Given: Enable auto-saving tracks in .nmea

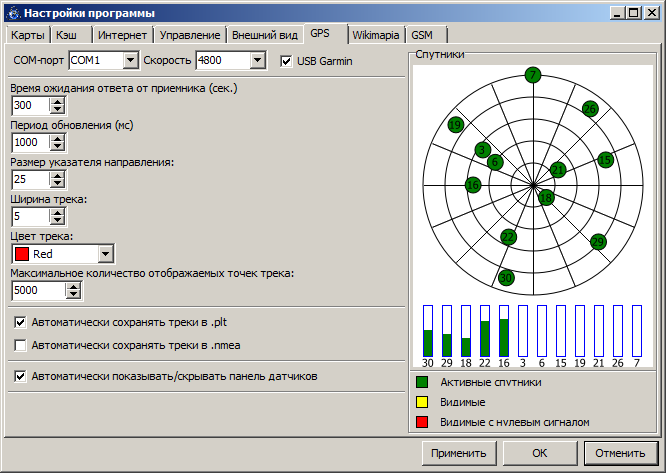Looking at the screenshot, I should (x=21, y=345).
